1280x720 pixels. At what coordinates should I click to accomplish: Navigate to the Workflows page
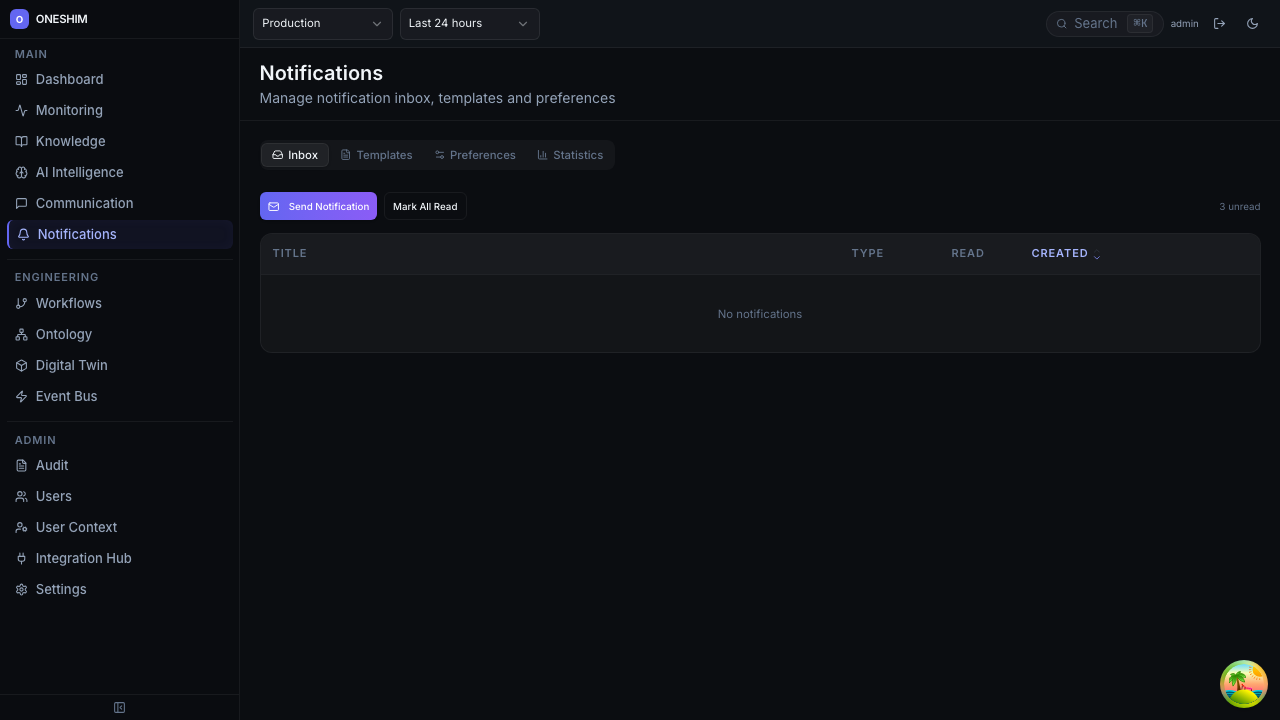point(68,303)
